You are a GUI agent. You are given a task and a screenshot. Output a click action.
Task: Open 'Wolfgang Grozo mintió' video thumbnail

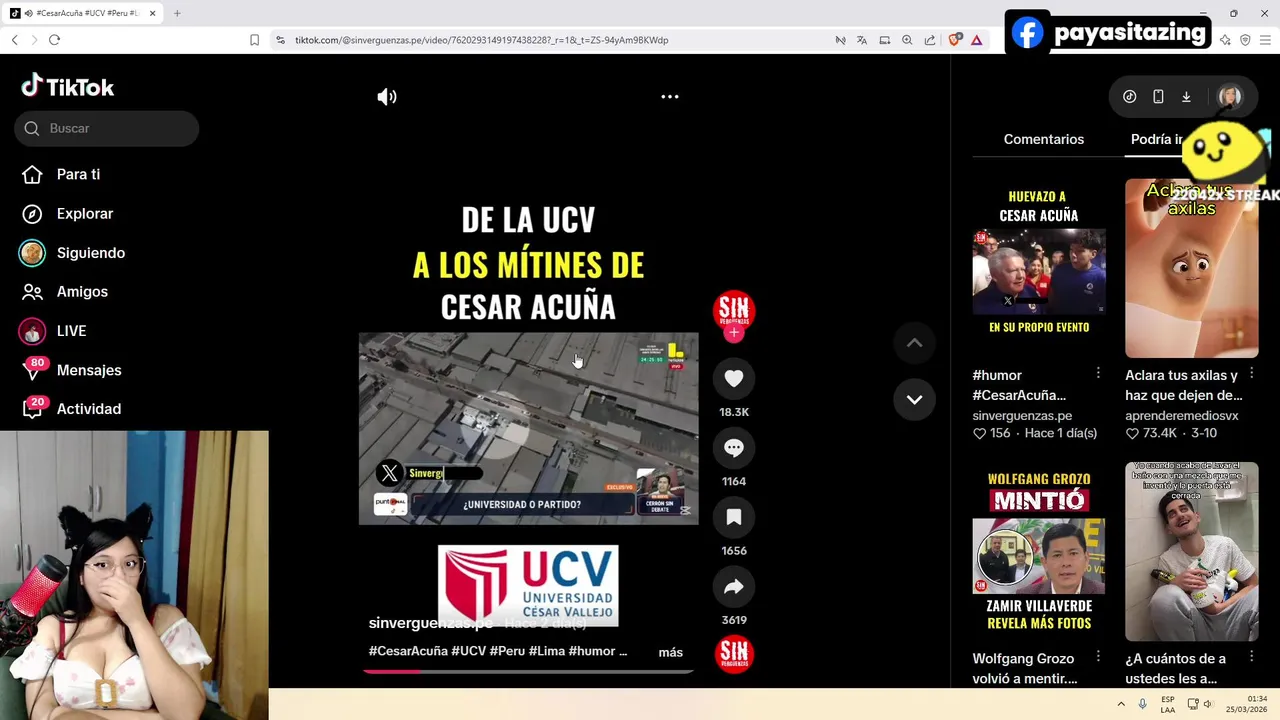(1039, 551)
